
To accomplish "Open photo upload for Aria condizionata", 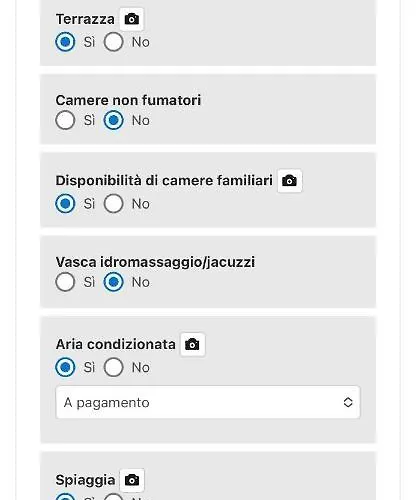I will click(192, 344).
